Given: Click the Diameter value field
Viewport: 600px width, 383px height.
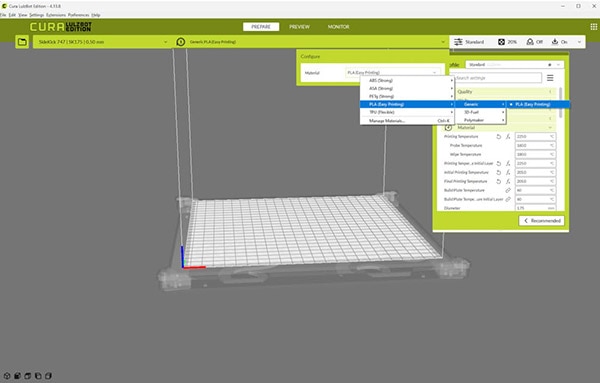Looking at the screenshot, I should pos(535,208).
